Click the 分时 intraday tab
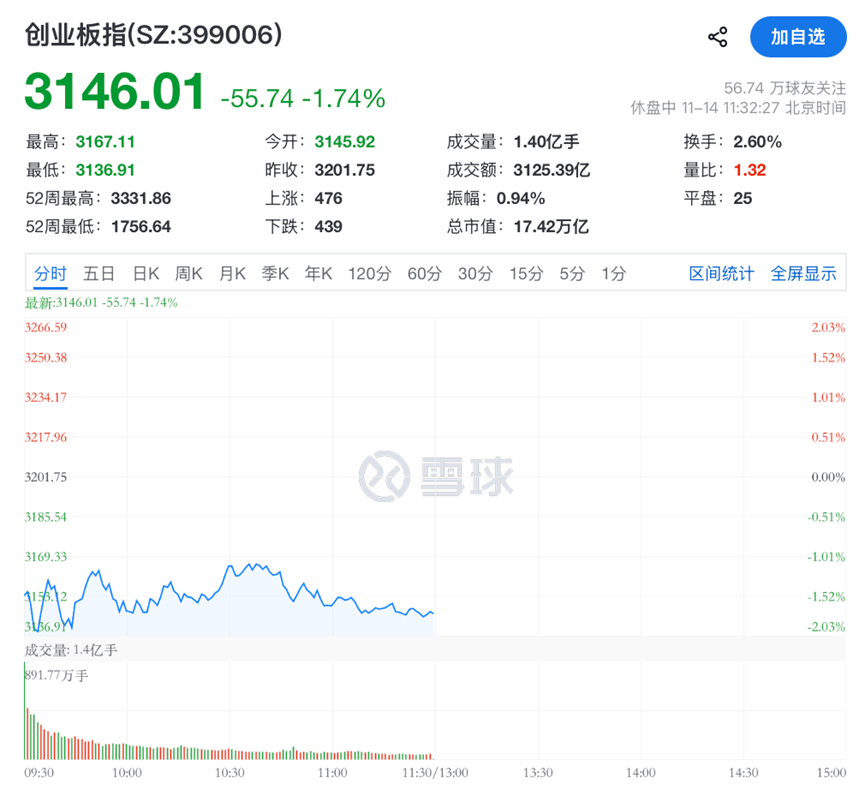This screenshot has width=865, height=790. pyautogui.click(x=50, y=273)
